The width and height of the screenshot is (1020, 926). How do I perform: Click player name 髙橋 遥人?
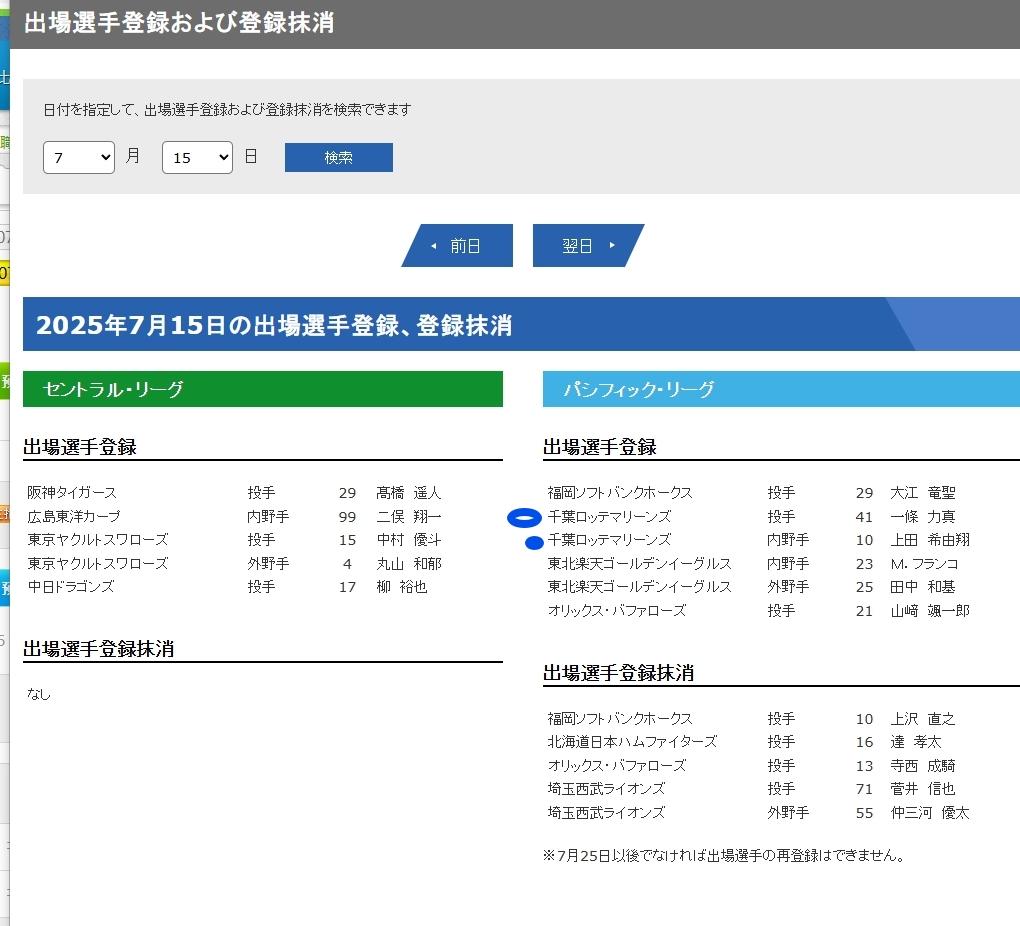409,493
